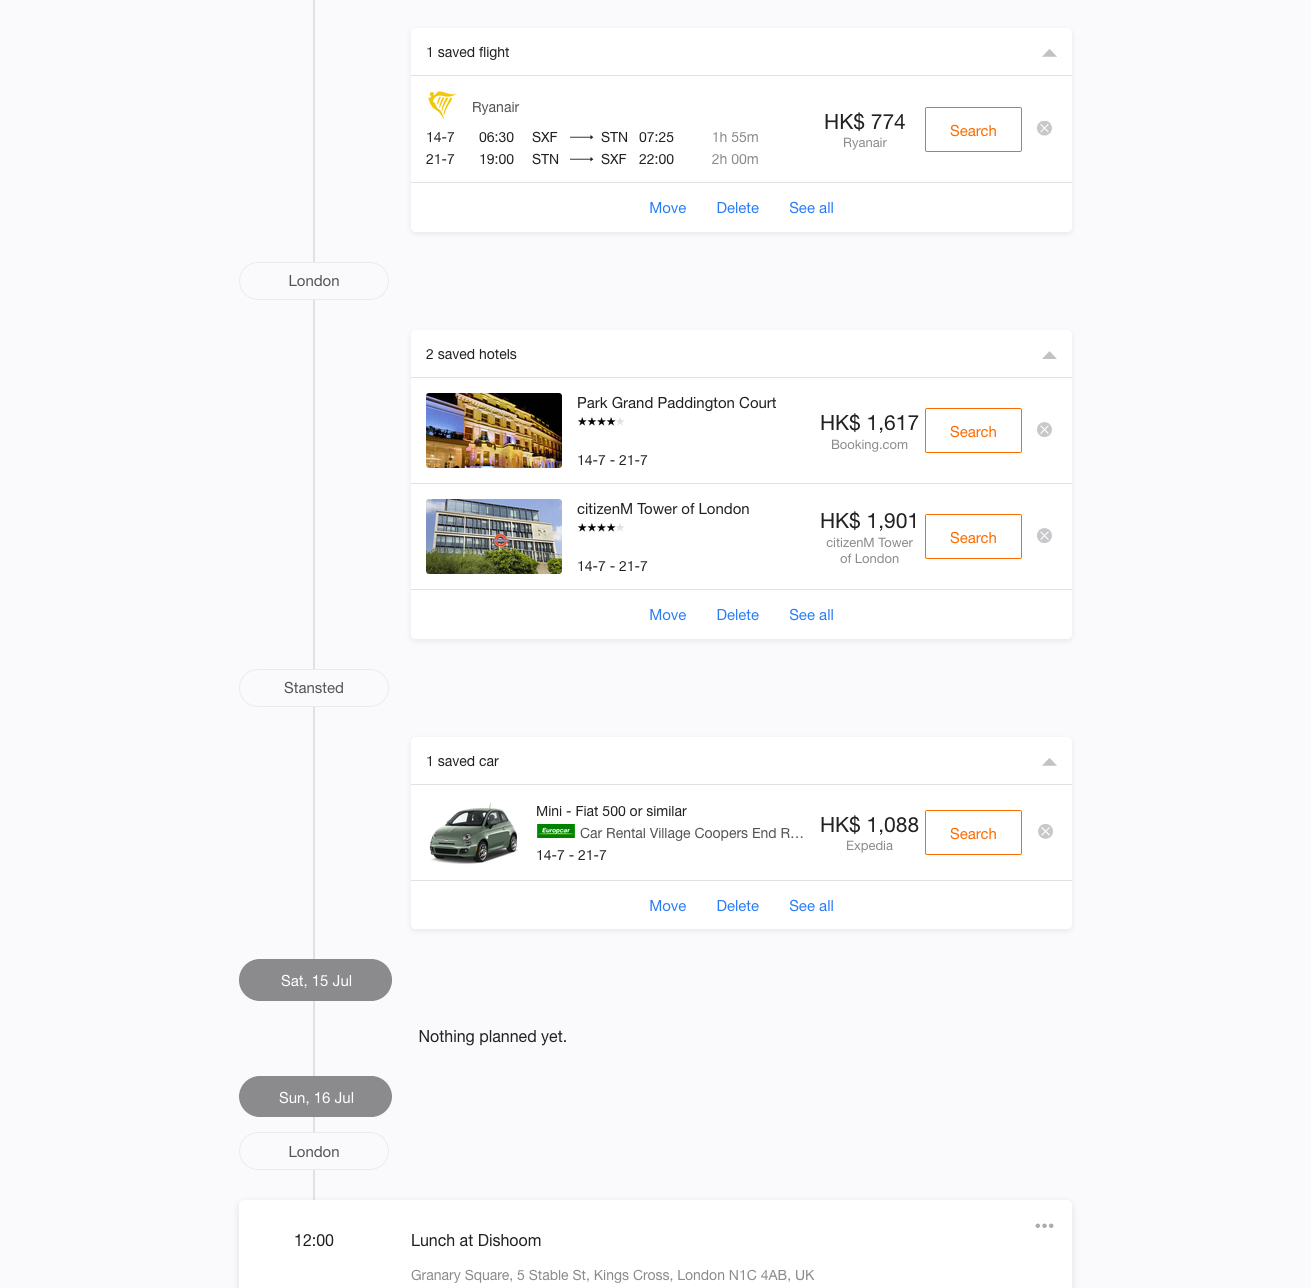The height and width of the screenshot is (1288, 1311).
Task: Collapse the 2 saved hotels panel
Action: 1049,355
